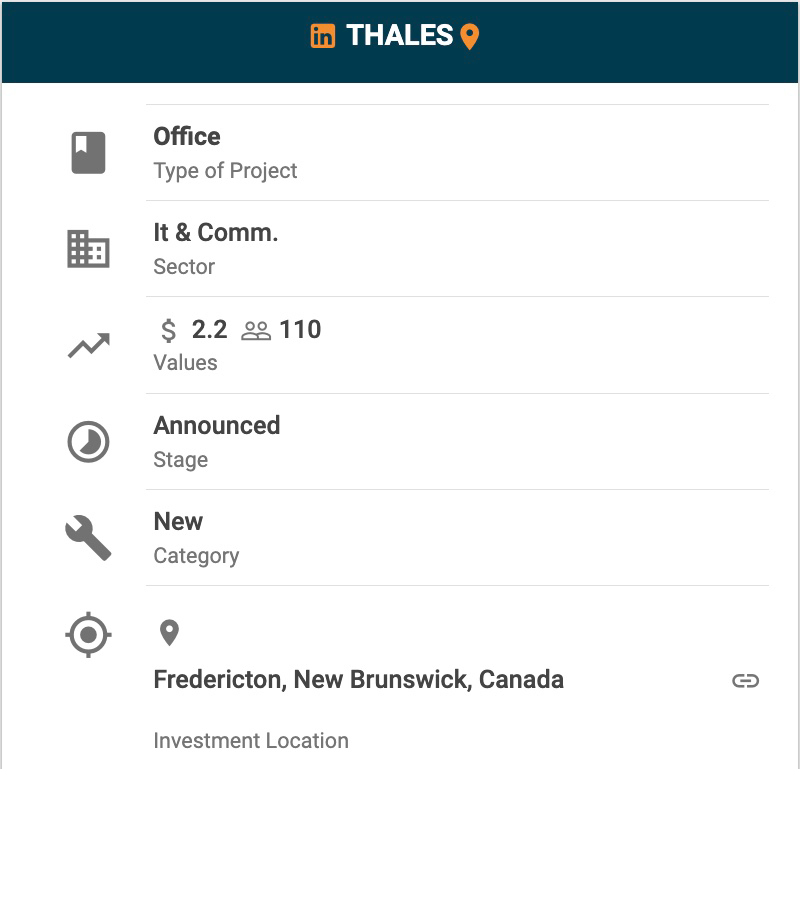800x906 pixels.
Task: Open the Thales LinkedIn icon
Action: pyautogui.click(x=323, y=36)
